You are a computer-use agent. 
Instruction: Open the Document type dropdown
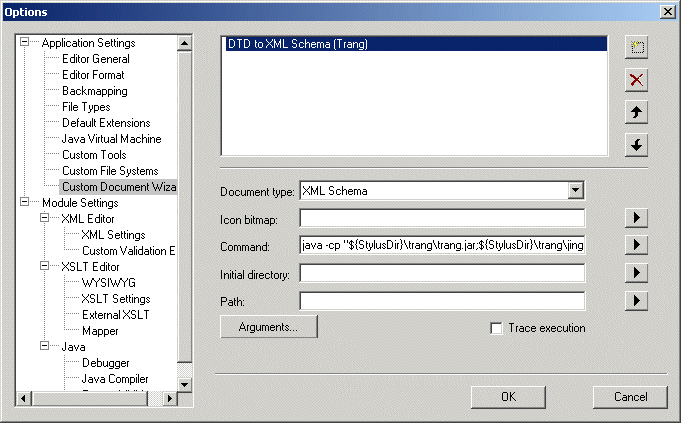(x=575, y=190)
